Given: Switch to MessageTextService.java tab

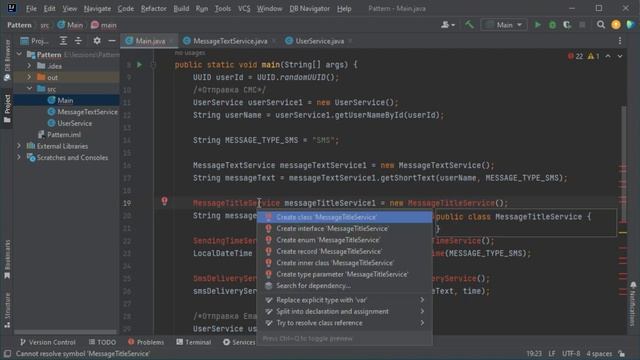Looking at the screenshot, I should 230,41.
